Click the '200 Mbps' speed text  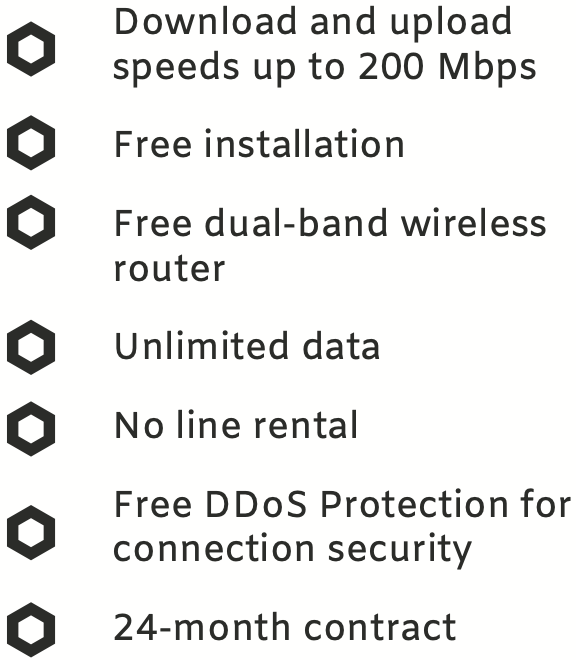[x=447, y=67]
